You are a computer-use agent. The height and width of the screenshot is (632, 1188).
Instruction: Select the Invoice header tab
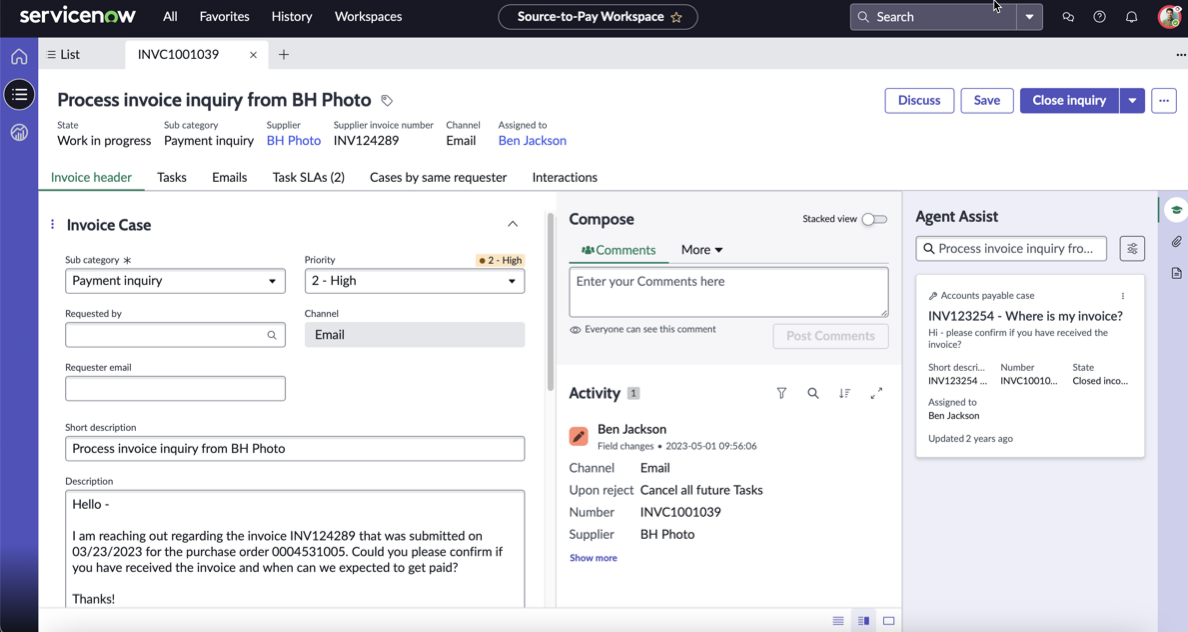pos(91,177)
